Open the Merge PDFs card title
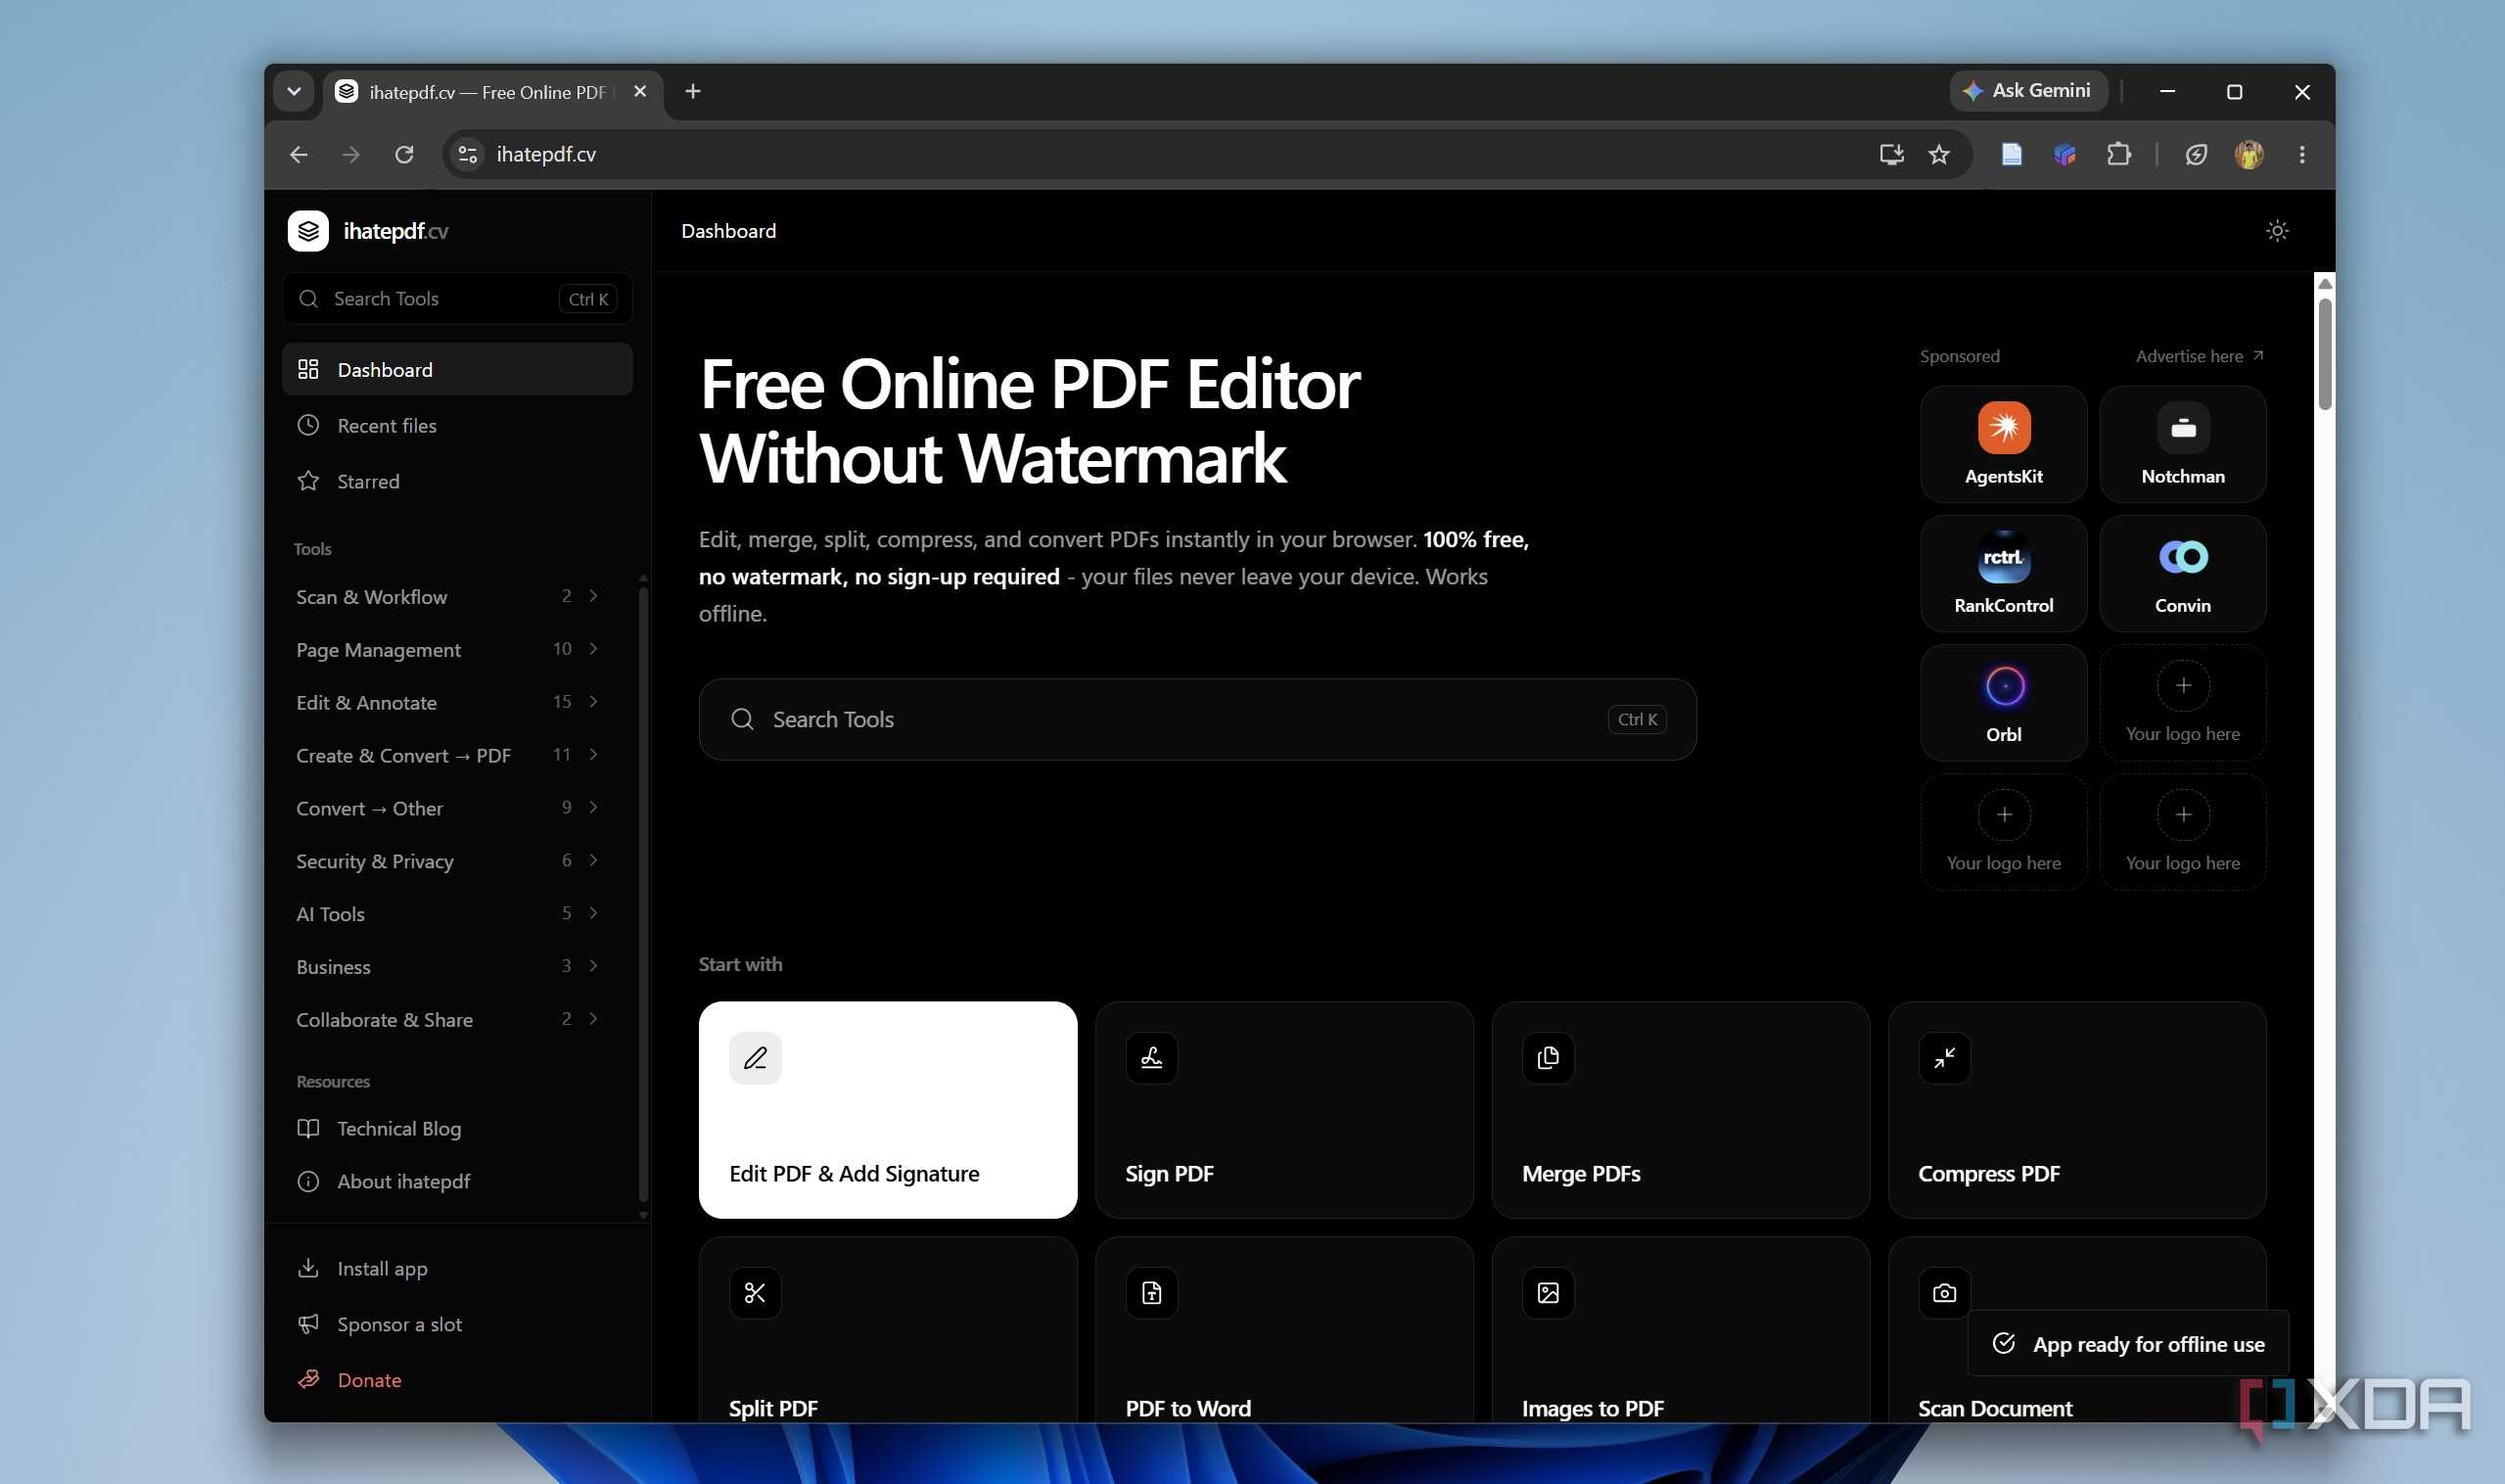The height and width of the screenshot is (1484, 2505). tap(1581, 1174)
